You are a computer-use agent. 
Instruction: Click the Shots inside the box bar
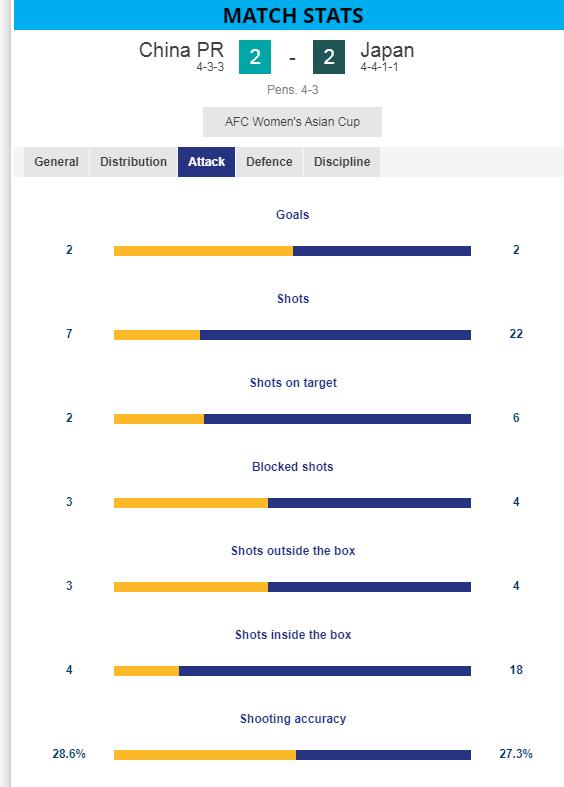pos(293,671)
